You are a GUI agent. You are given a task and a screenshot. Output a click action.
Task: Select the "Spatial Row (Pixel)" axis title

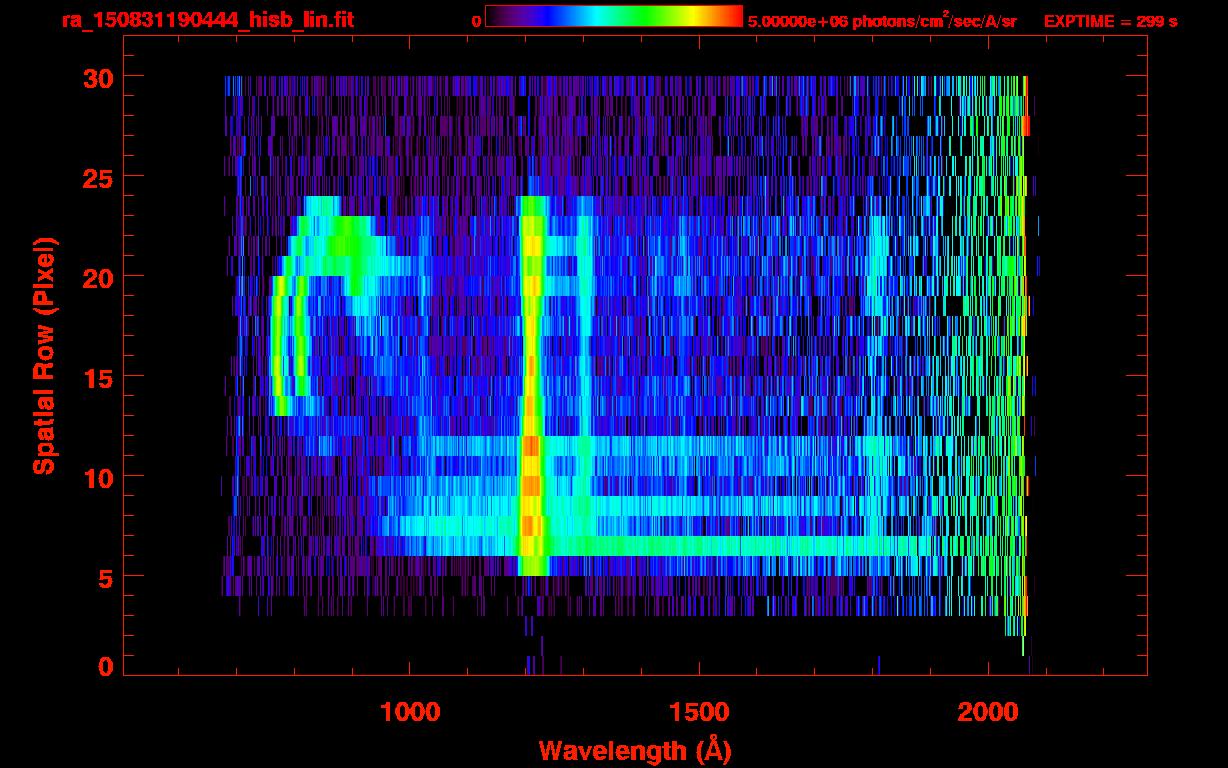[x=44, y=355]
